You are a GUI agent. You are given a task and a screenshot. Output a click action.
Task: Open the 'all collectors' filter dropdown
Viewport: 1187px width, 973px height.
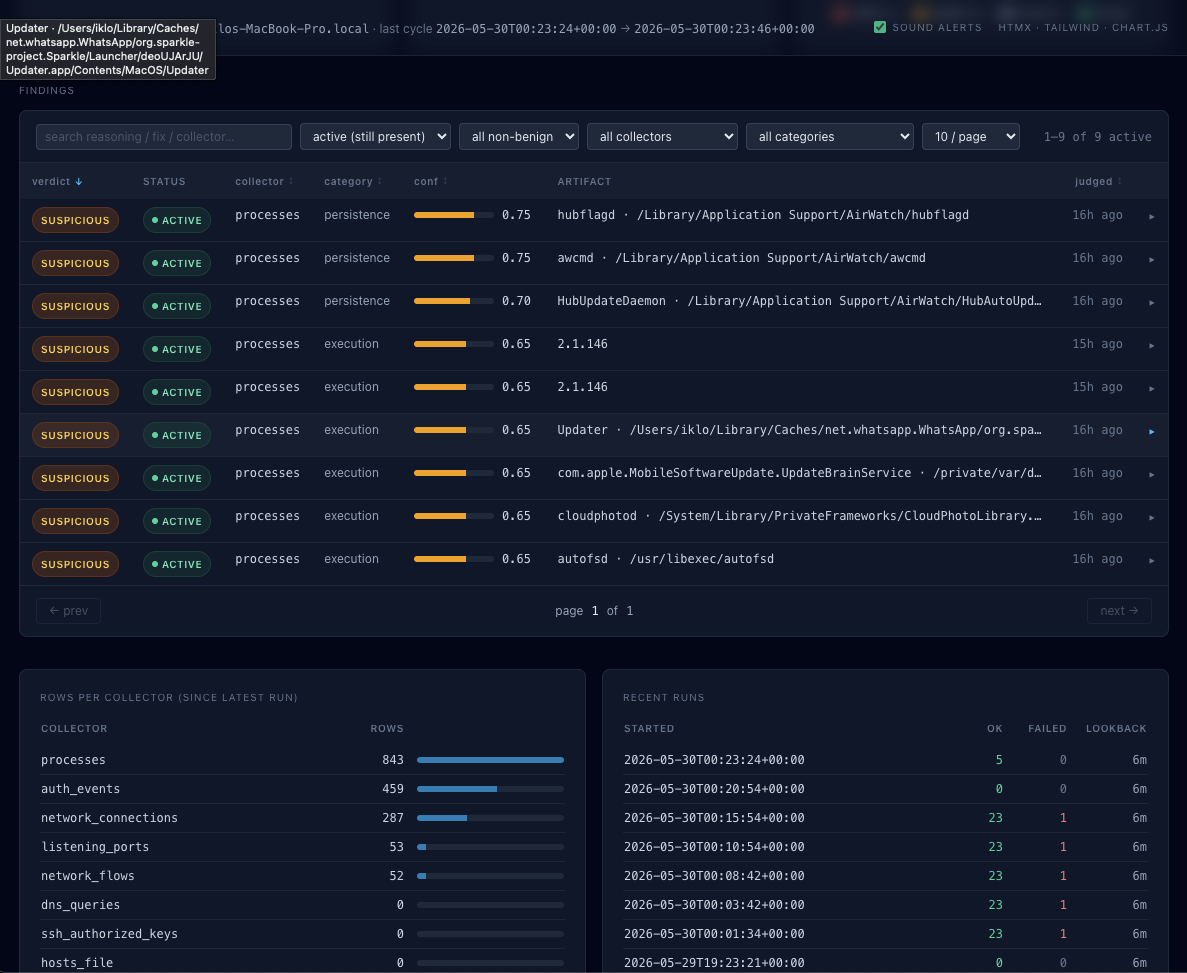tap(662, 137)
